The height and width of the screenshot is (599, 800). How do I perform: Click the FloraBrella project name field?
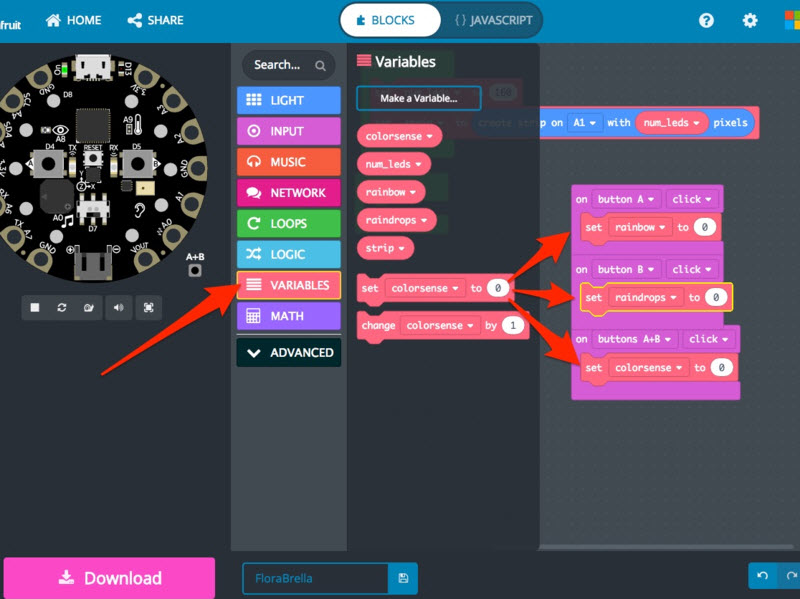pos(314,578)
